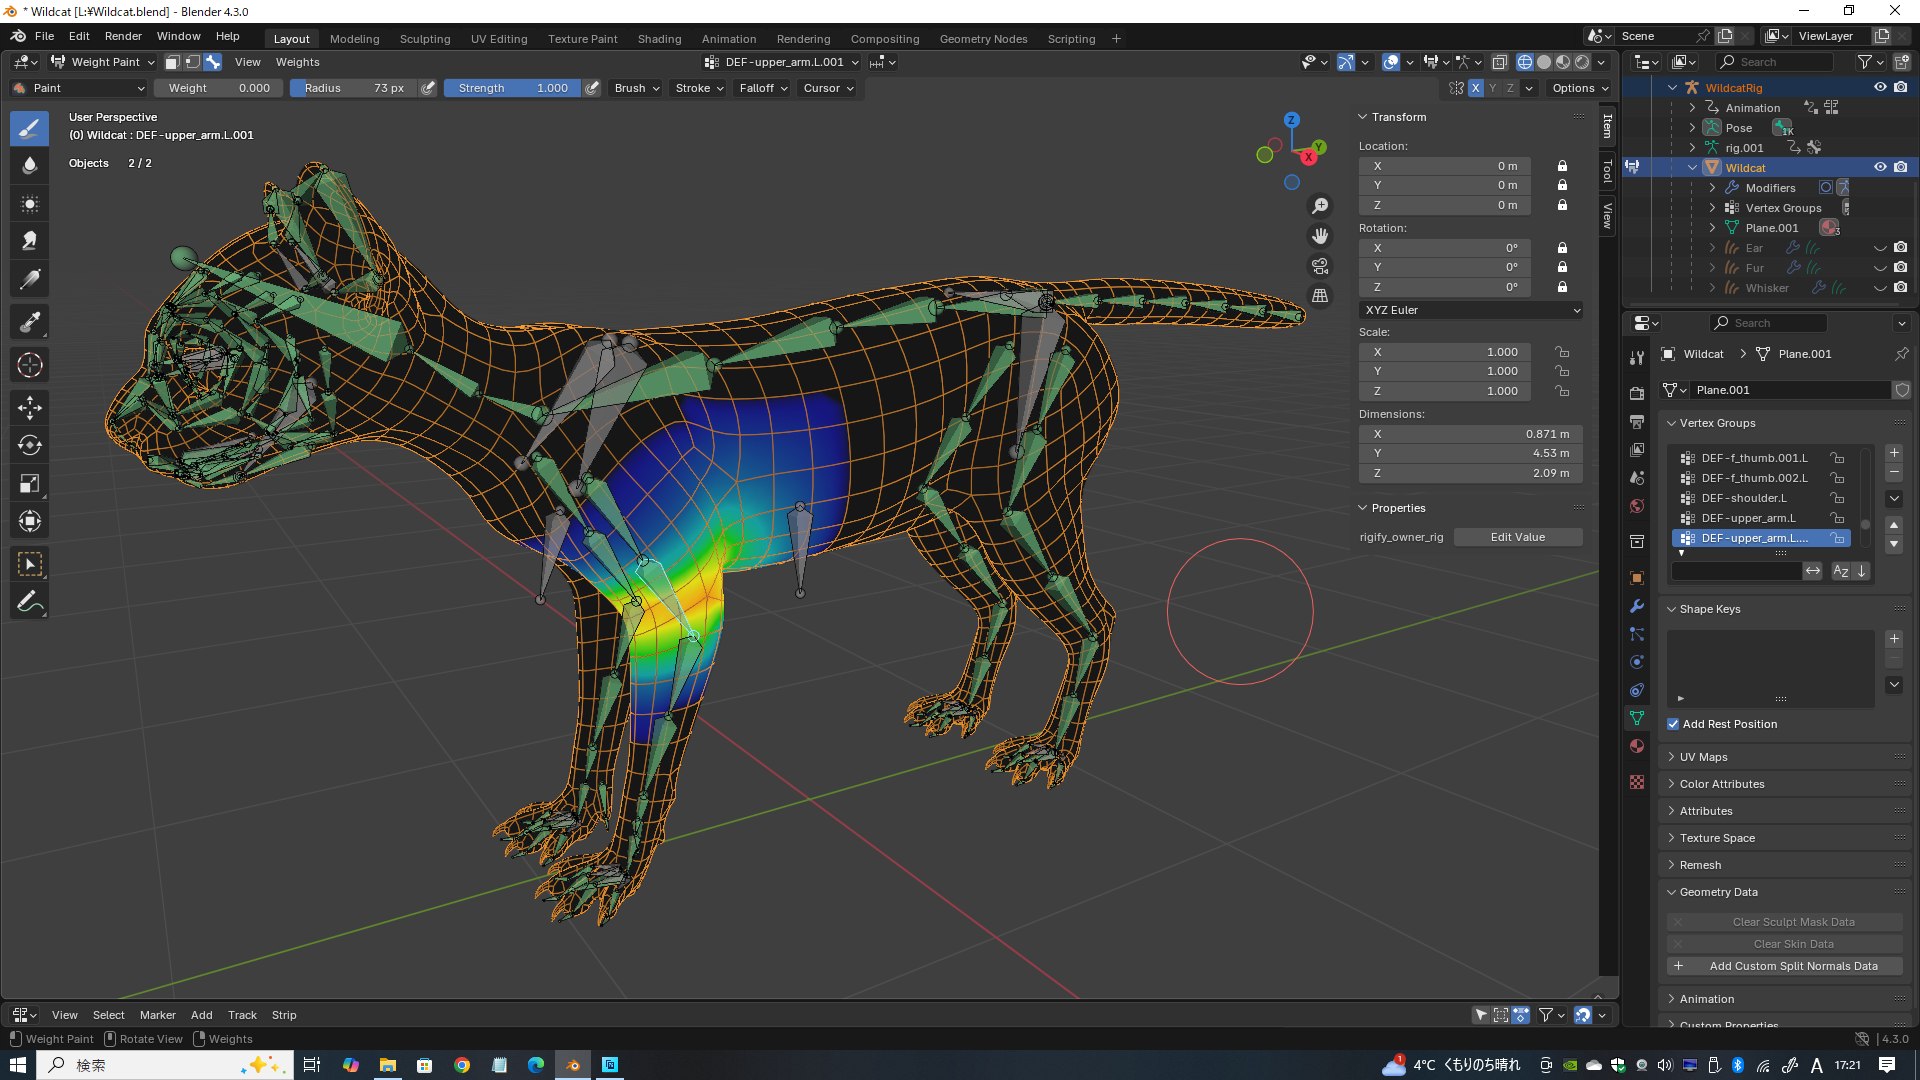Select the Smear weight brush tool
The width and height of the screenshot is (1920, 1080).
coord(30,241)
